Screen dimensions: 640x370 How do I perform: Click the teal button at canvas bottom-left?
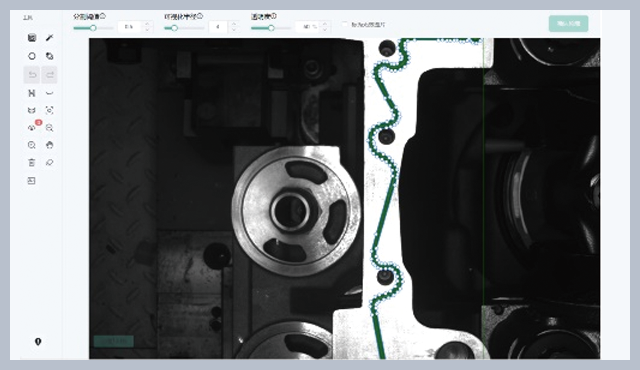114,341
